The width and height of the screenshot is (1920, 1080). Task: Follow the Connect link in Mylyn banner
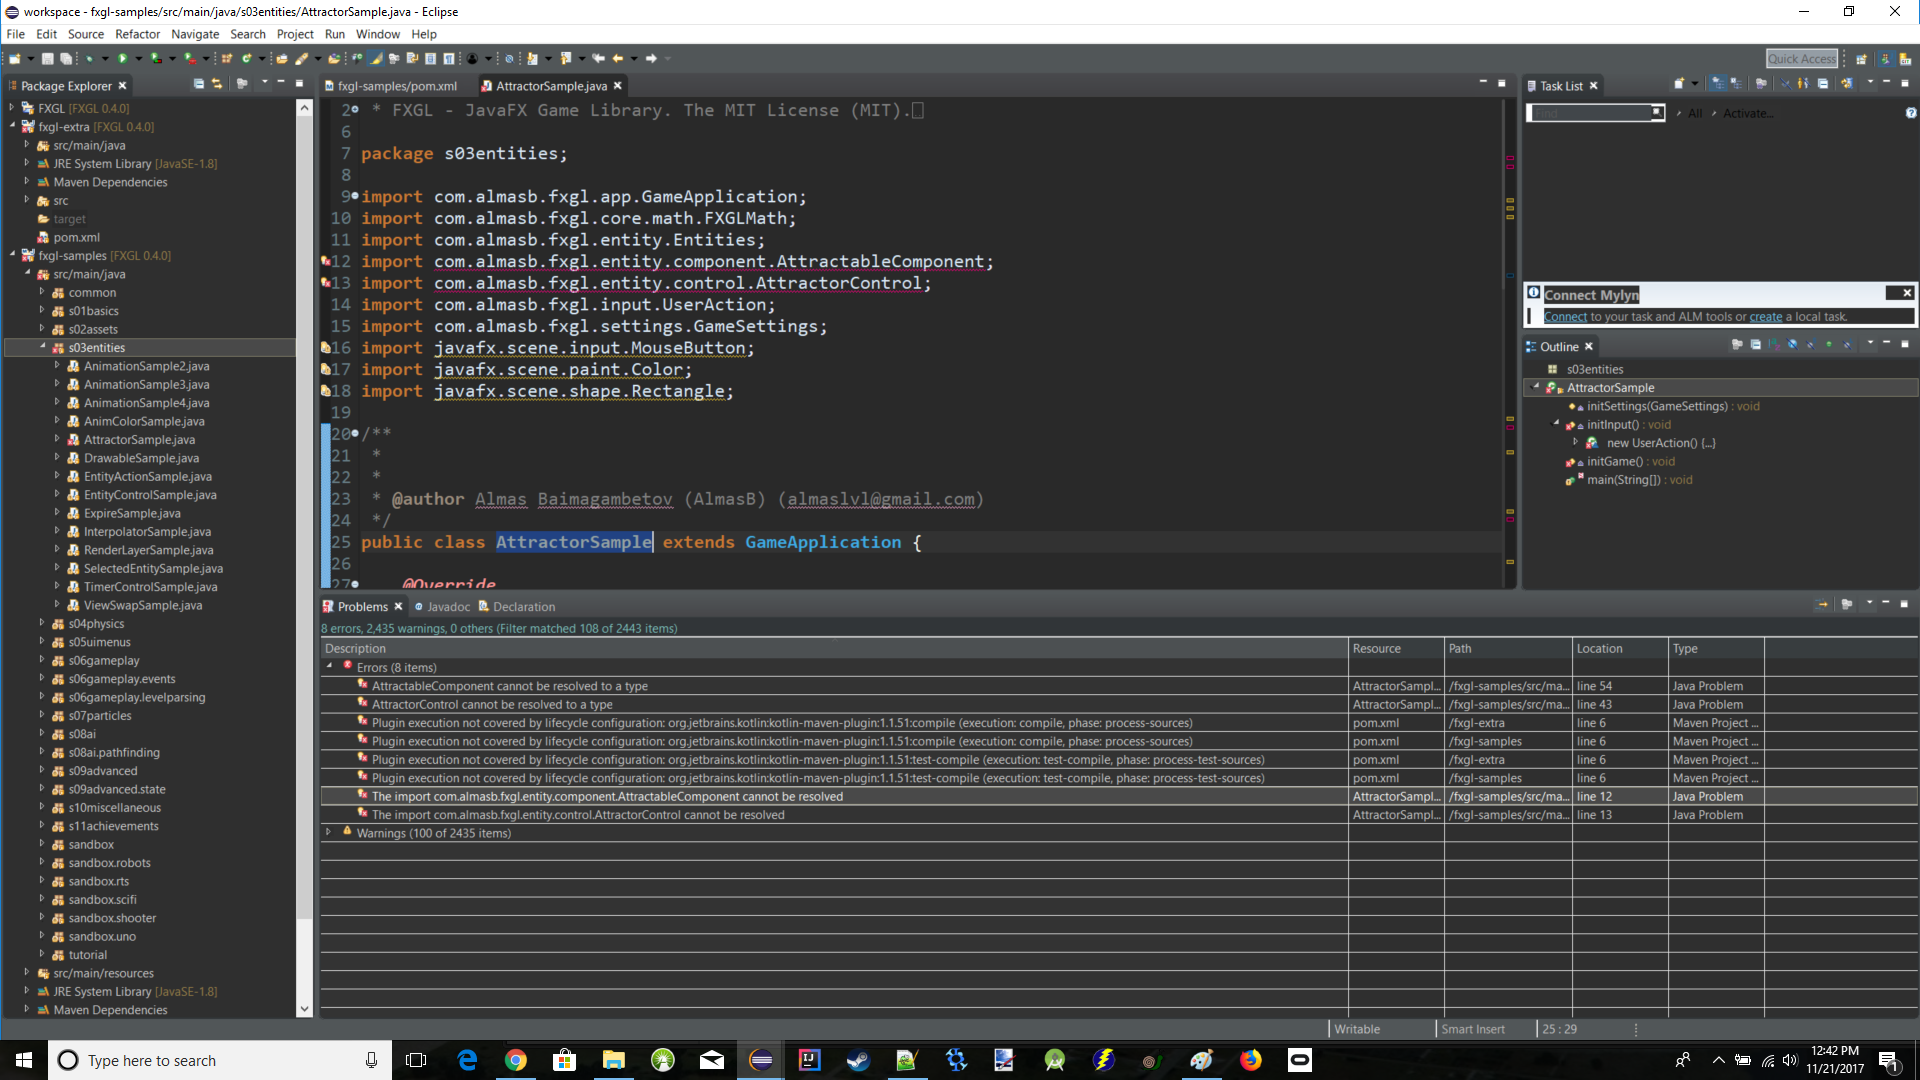coord(1565,316)
